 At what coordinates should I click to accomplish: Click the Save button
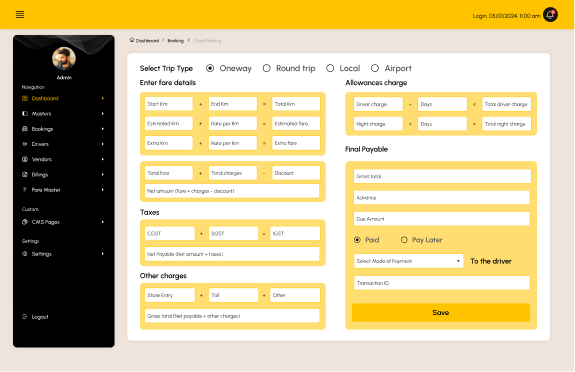coord(441,313)
